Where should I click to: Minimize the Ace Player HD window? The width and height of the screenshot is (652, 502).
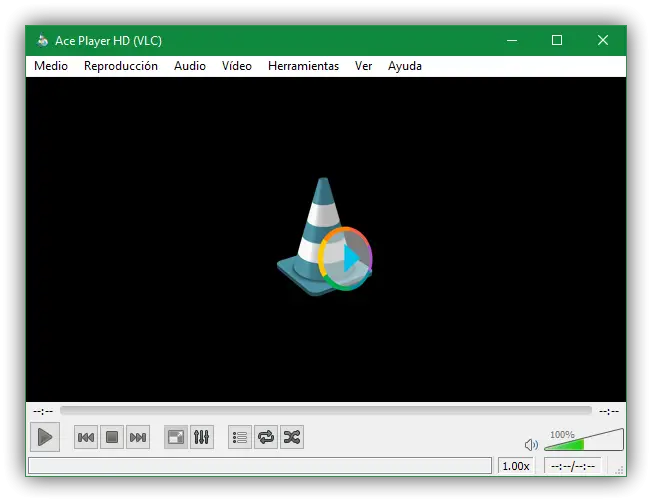pos(512,40)
